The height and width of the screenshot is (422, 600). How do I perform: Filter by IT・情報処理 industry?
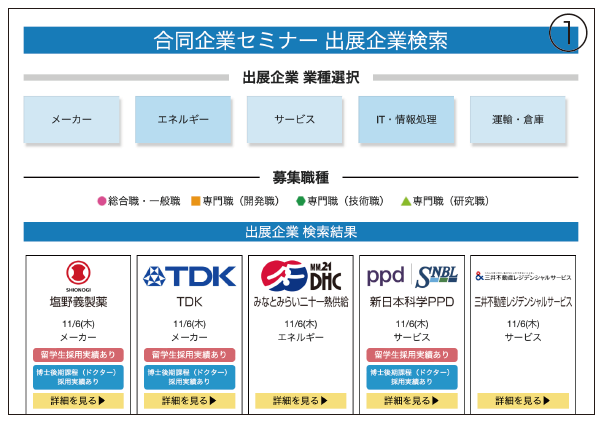[x=406, y=119]
